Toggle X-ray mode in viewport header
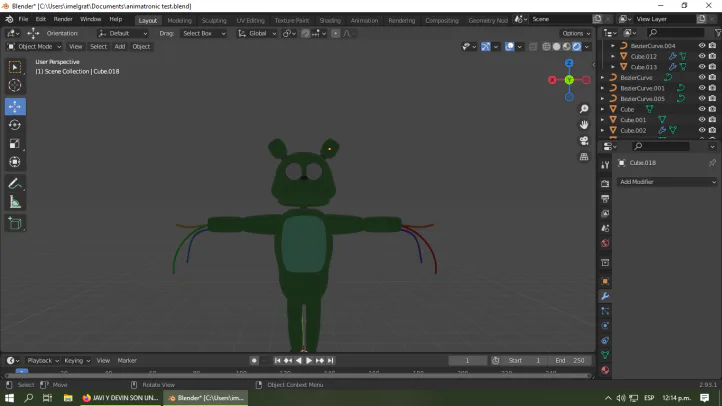This screenshot has width=722, height=406. tap(533, 46)
